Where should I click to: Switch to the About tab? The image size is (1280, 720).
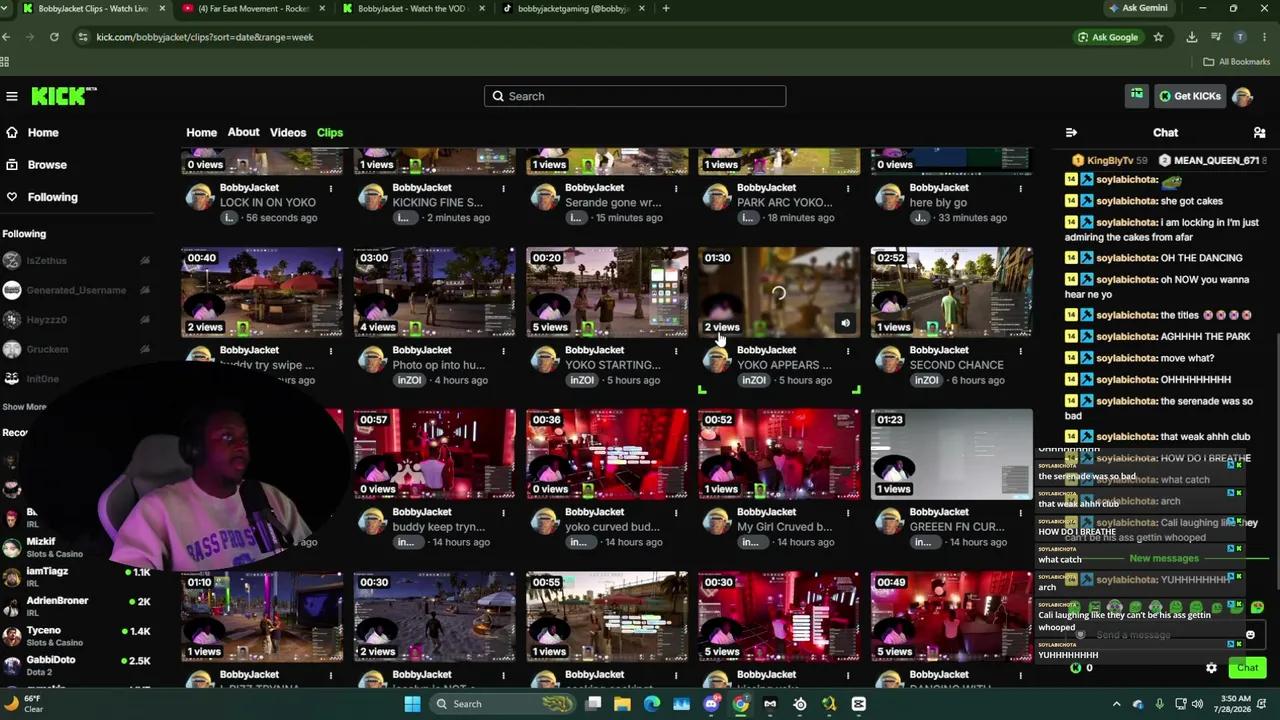(243, 132)
